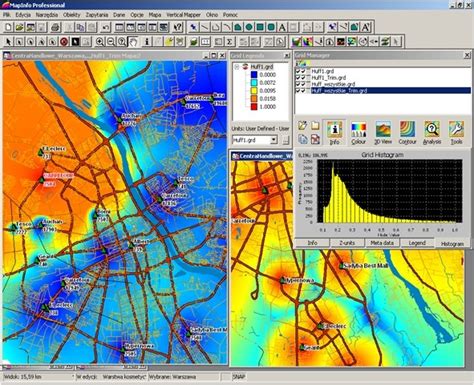This screenshot has width=474, height=385.
Task: Click the open grid folder icon in Grid Manager
Action: [315, 126]
